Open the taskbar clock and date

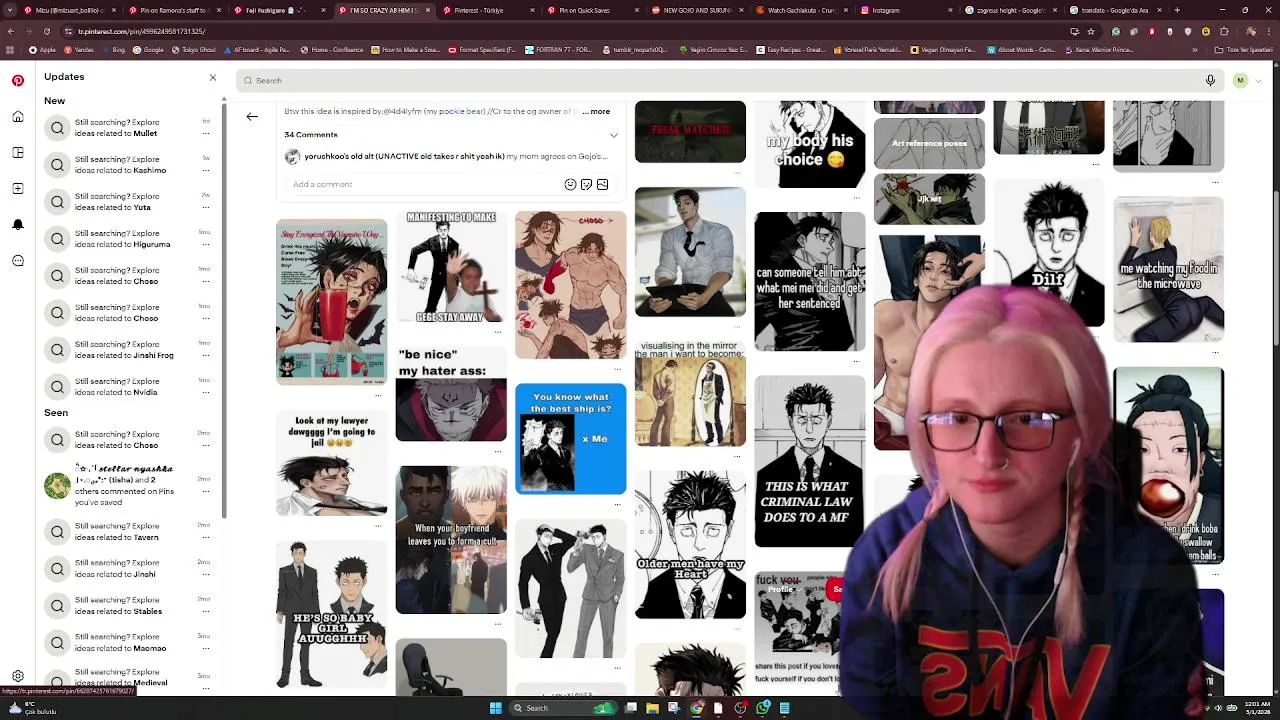[1258, 708]
